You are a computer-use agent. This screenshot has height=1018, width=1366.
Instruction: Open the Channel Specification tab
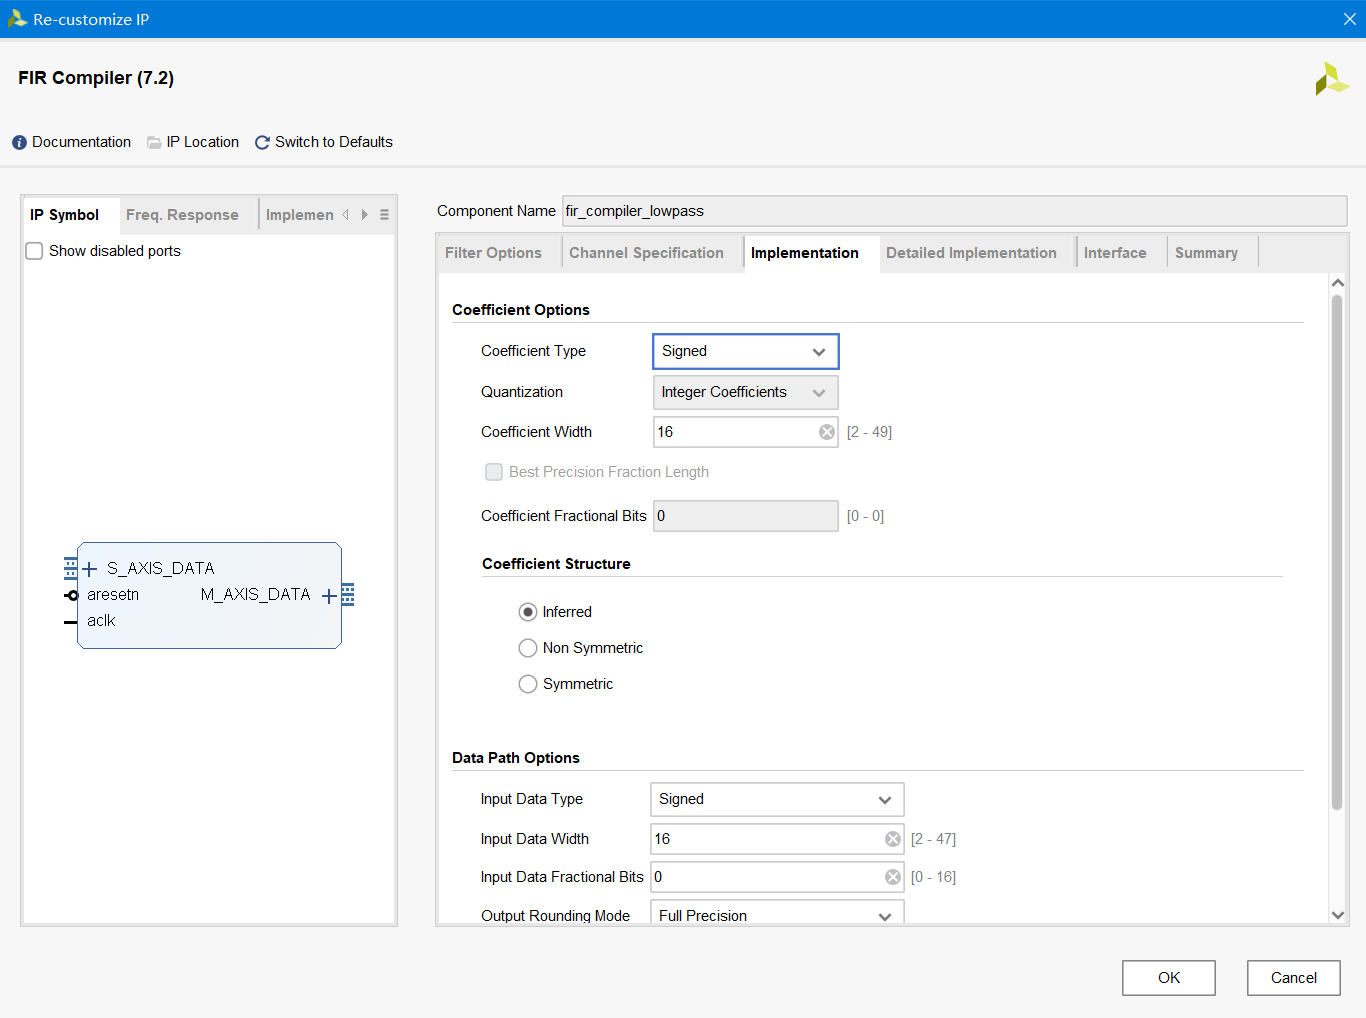click(646, 253)
